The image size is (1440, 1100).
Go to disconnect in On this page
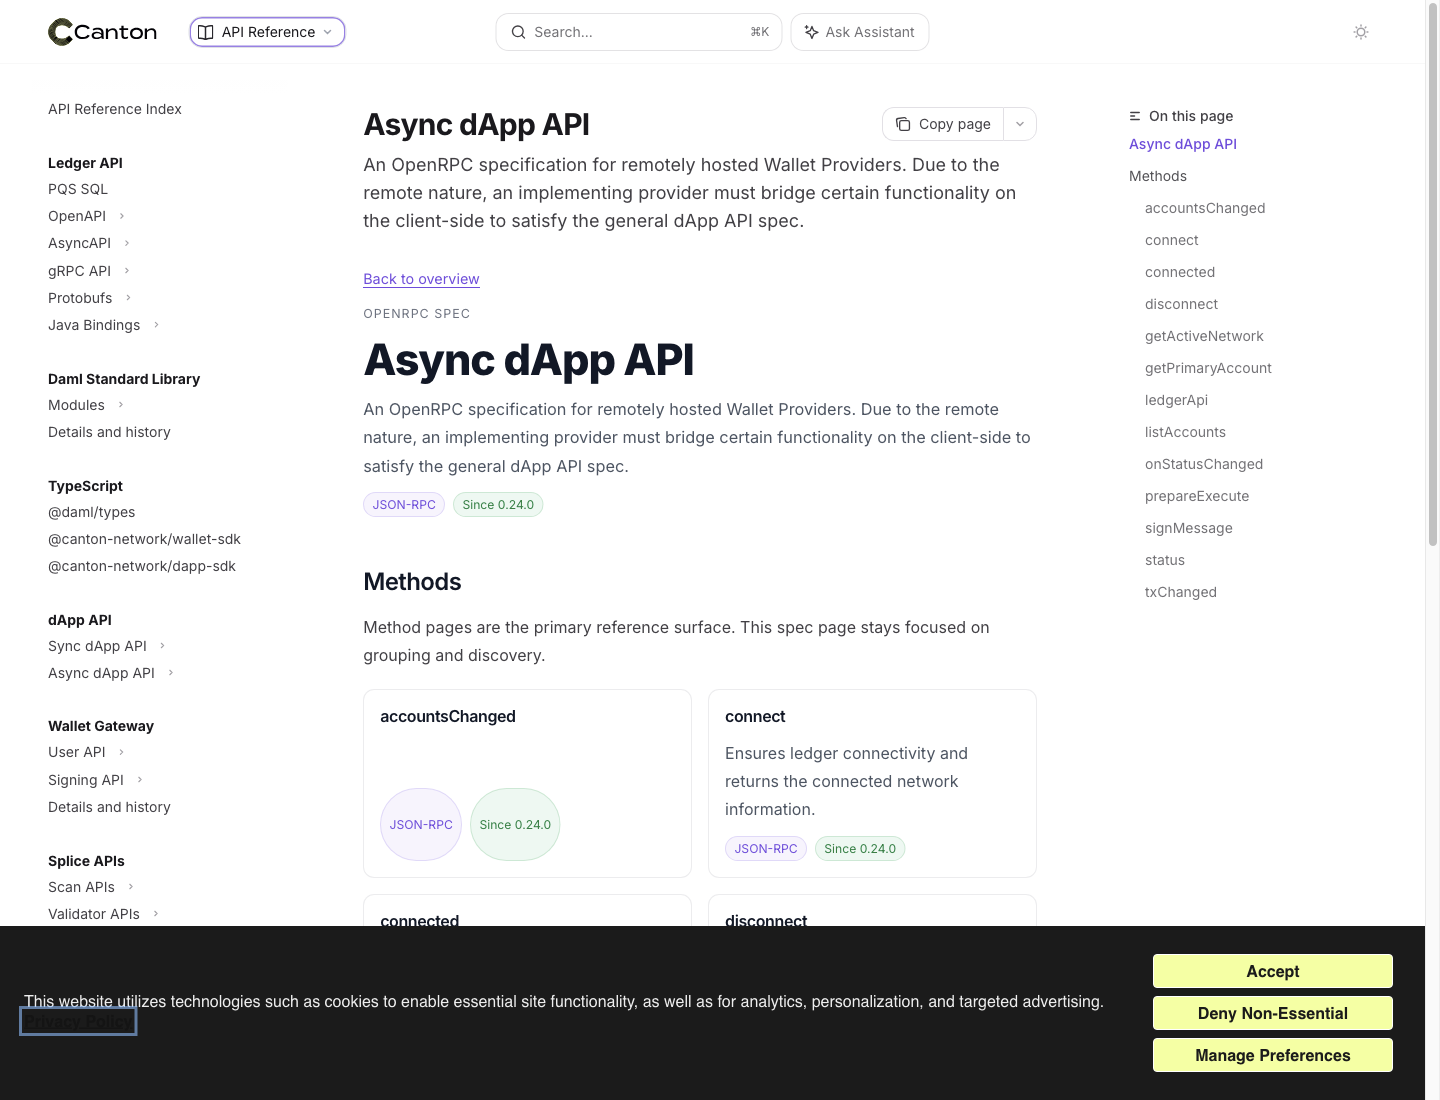coord(1181,304)
